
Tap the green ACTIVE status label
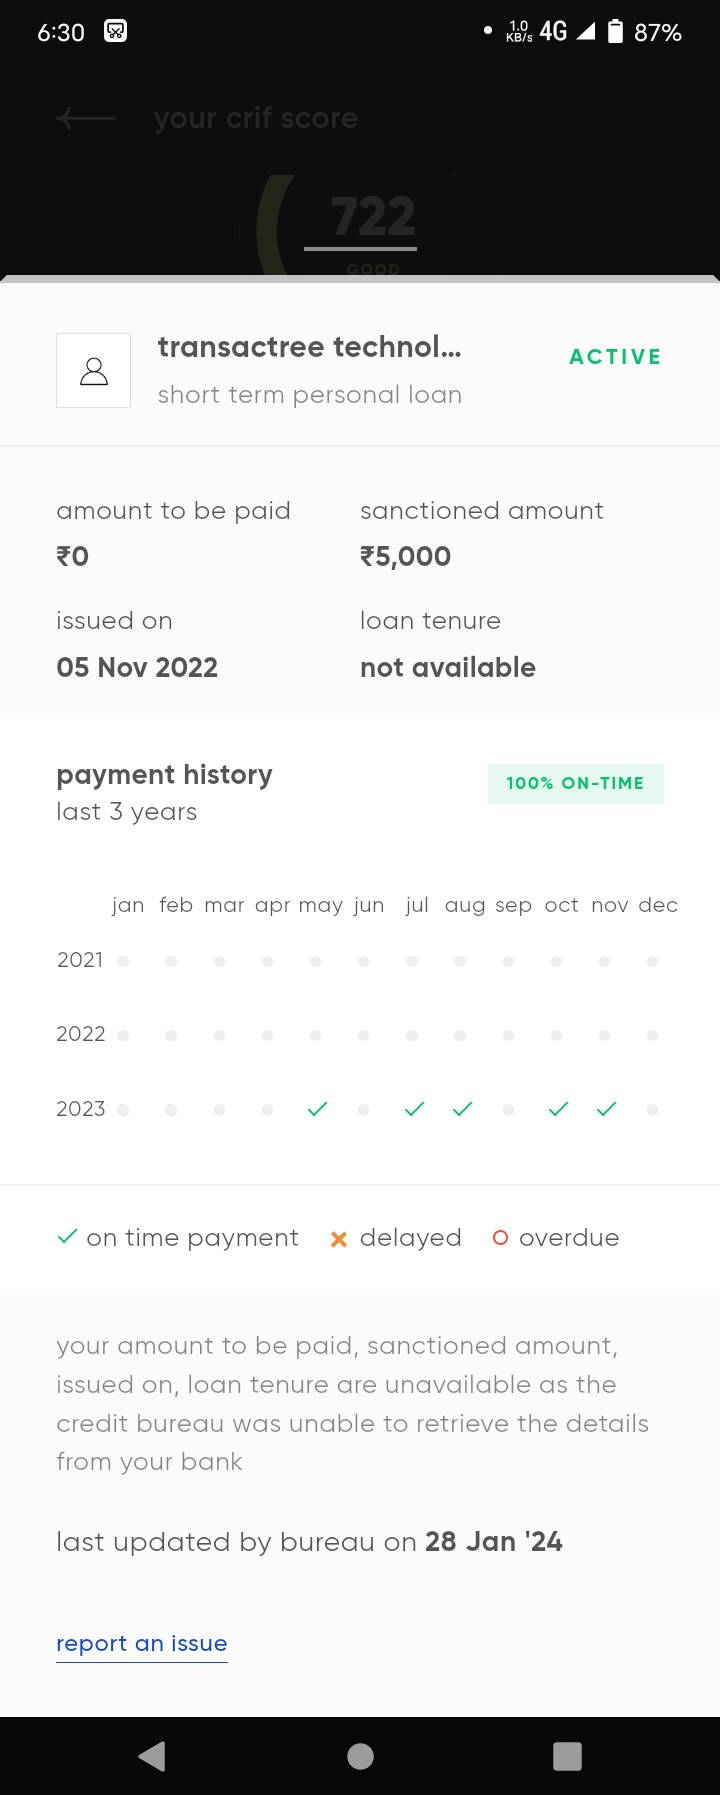tap(615, 357)
